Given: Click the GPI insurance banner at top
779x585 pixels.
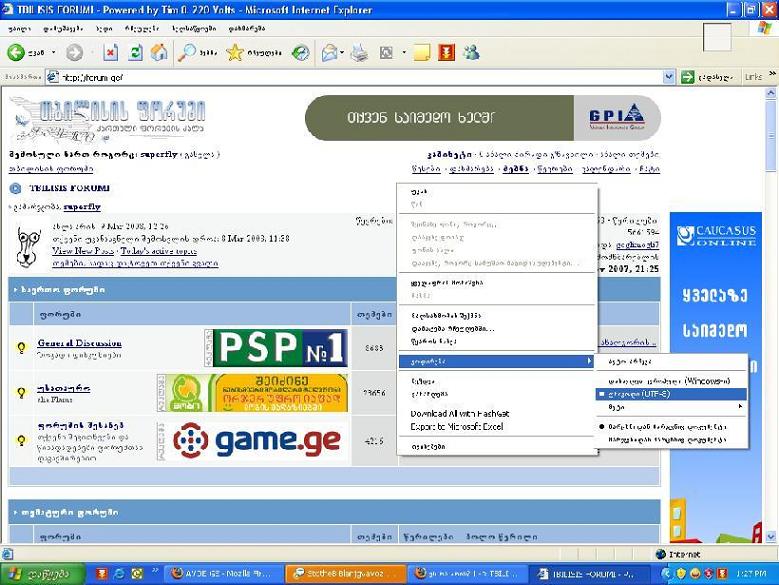Looking at the screenshot, I should coord(483,118).
